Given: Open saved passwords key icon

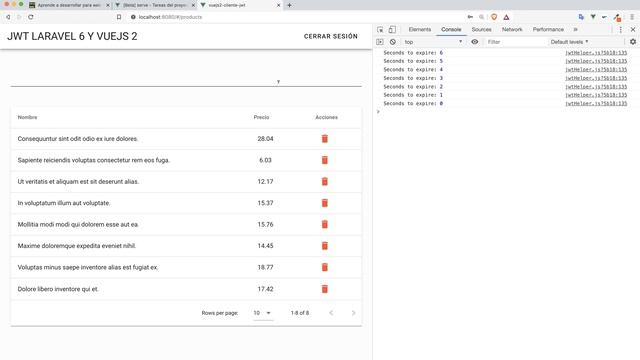Looking at the screenshot, I should pyautogui.click(x=470, y=17).
